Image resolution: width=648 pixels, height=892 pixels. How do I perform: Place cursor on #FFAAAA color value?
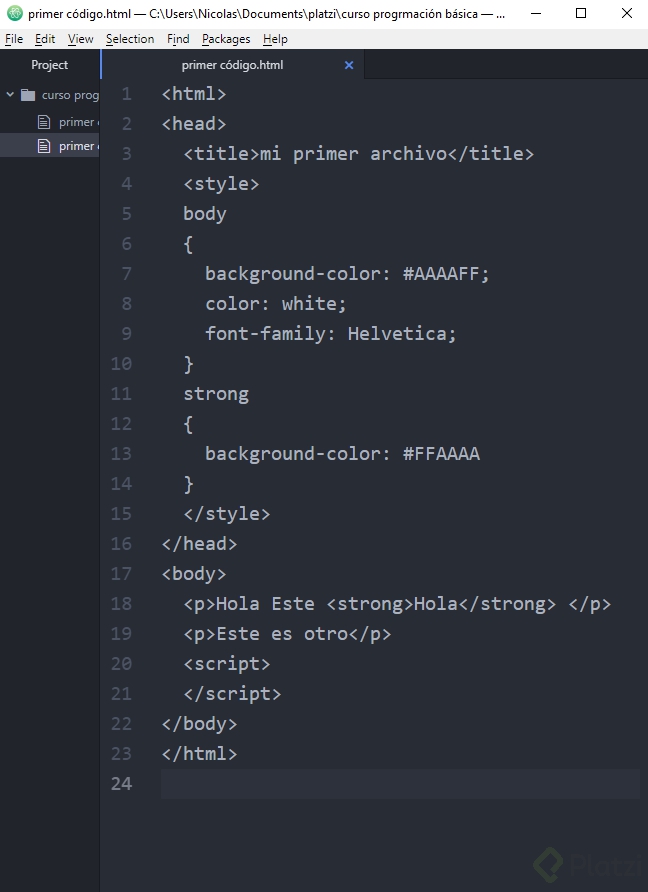click(441, 453)
